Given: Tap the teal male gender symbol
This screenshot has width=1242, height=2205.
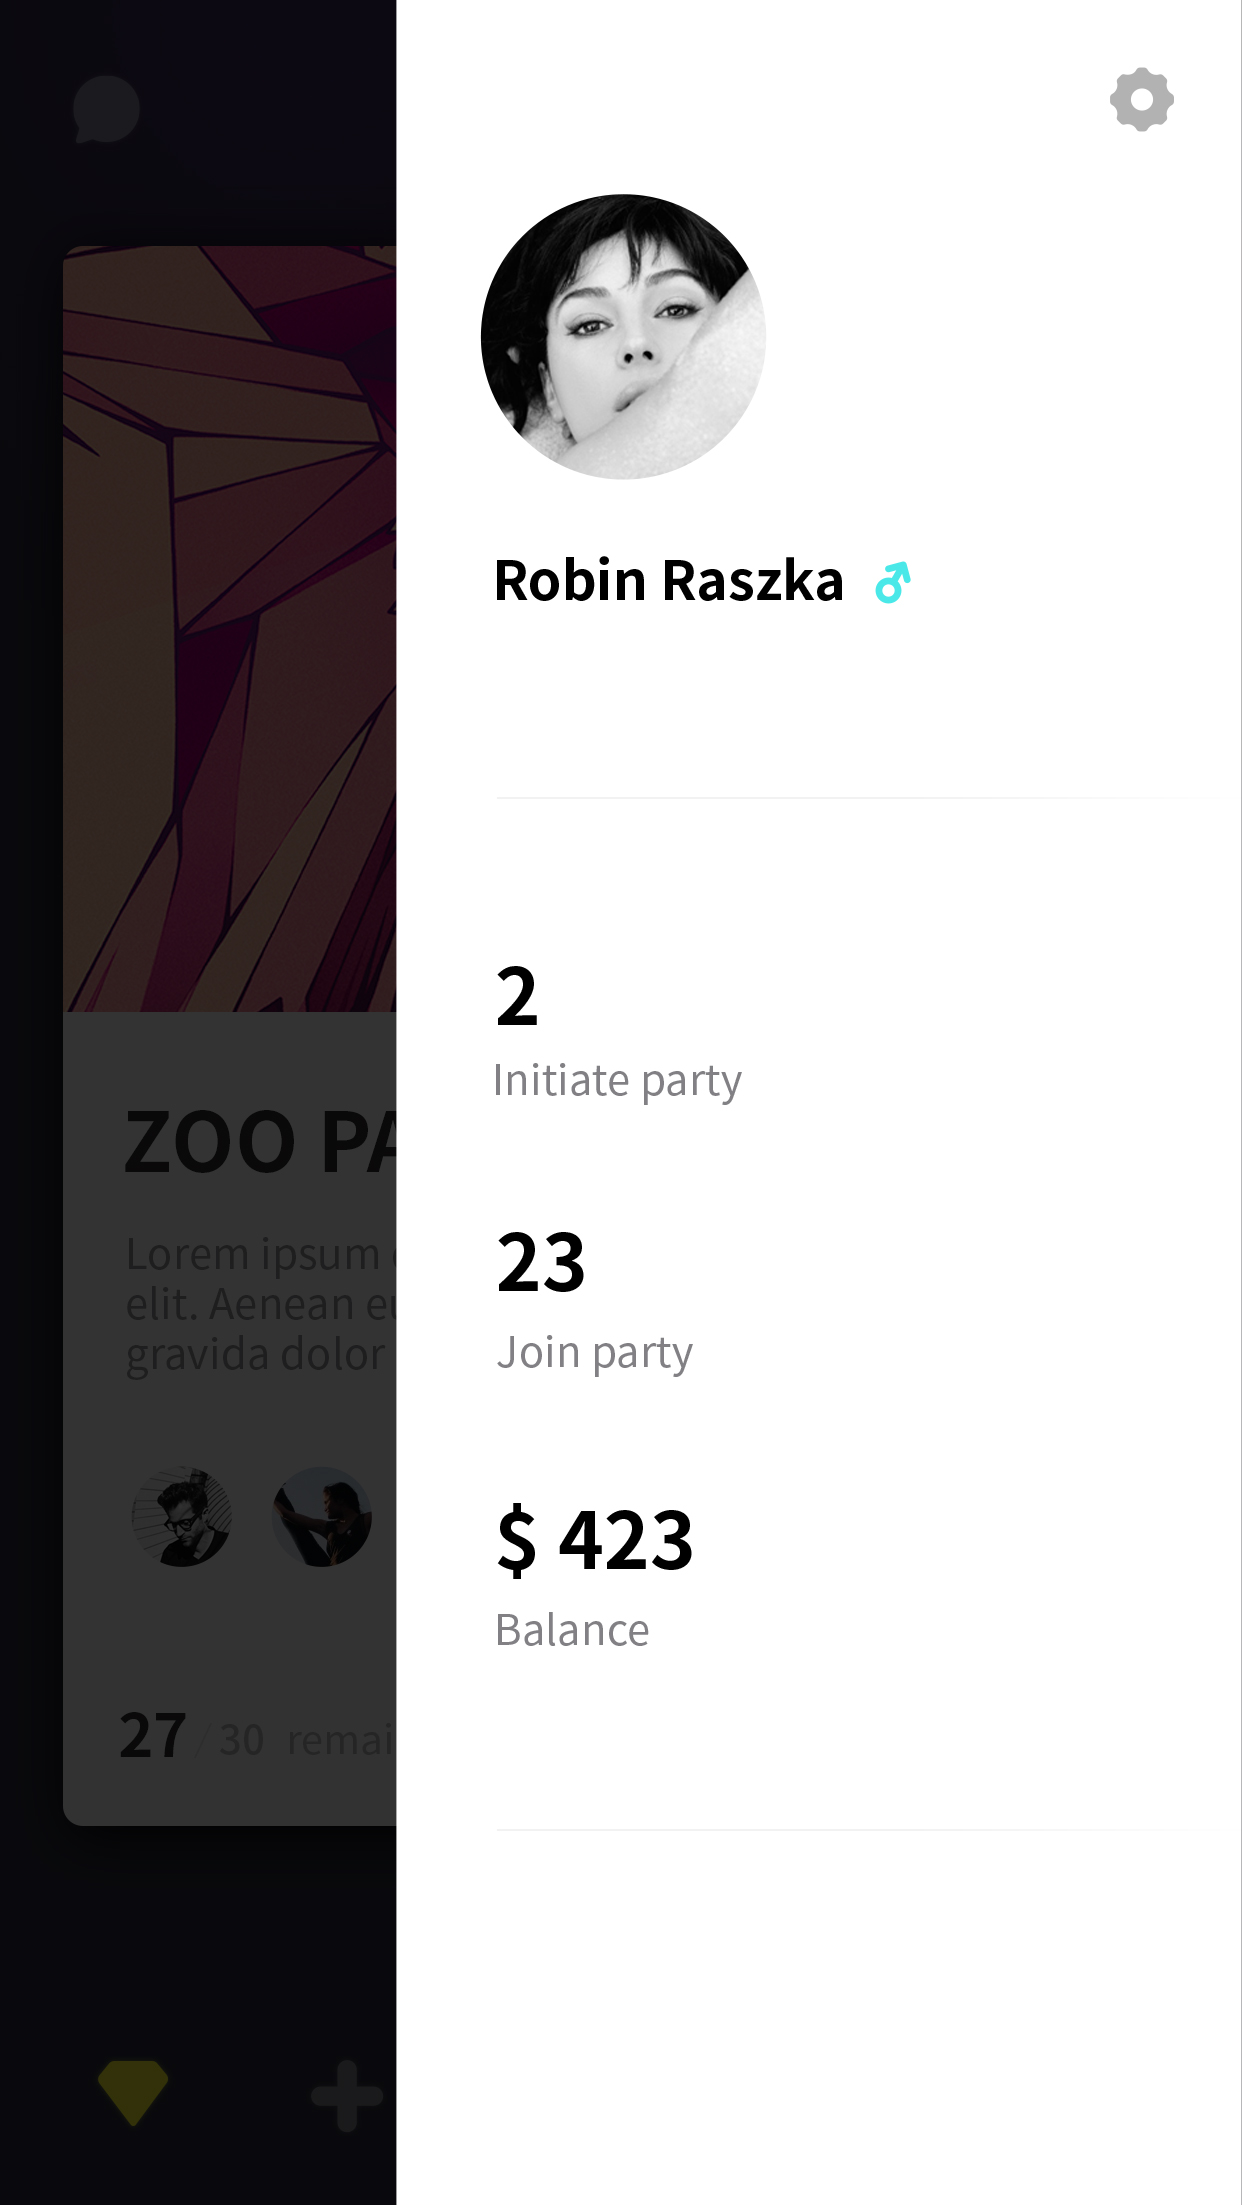Looking at the screenshot, I should click(892, 583).
